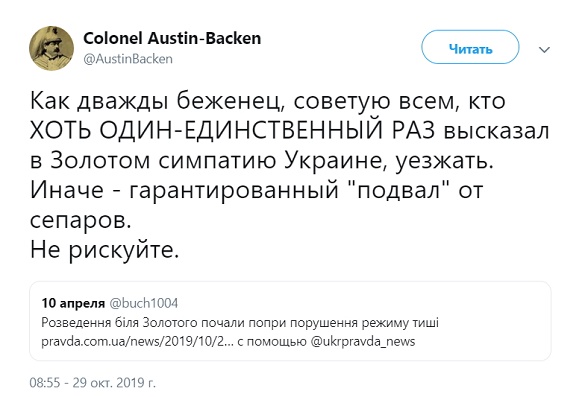Click the quoted tweet date 10 апреля
The image size is (588, 397).
pos(73,303)
